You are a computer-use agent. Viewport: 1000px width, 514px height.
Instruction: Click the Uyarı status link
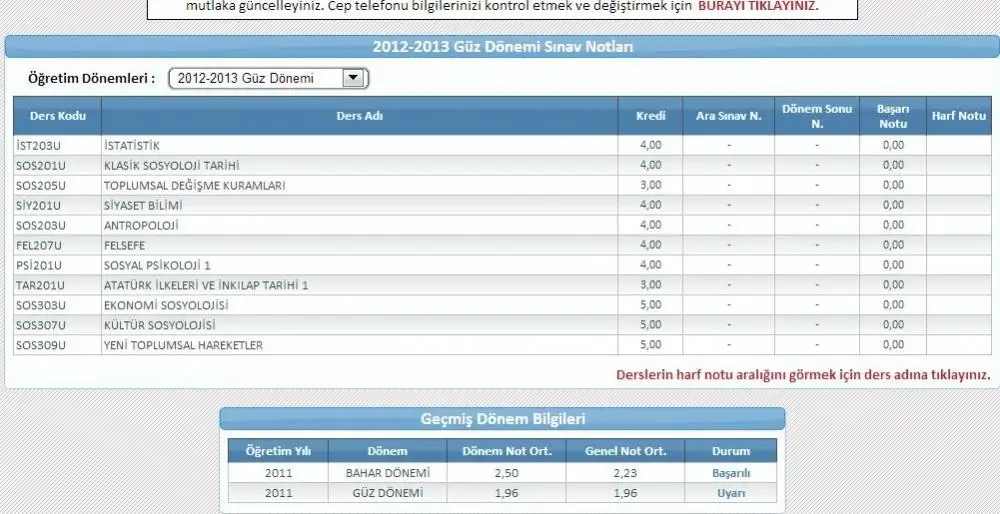731,493
